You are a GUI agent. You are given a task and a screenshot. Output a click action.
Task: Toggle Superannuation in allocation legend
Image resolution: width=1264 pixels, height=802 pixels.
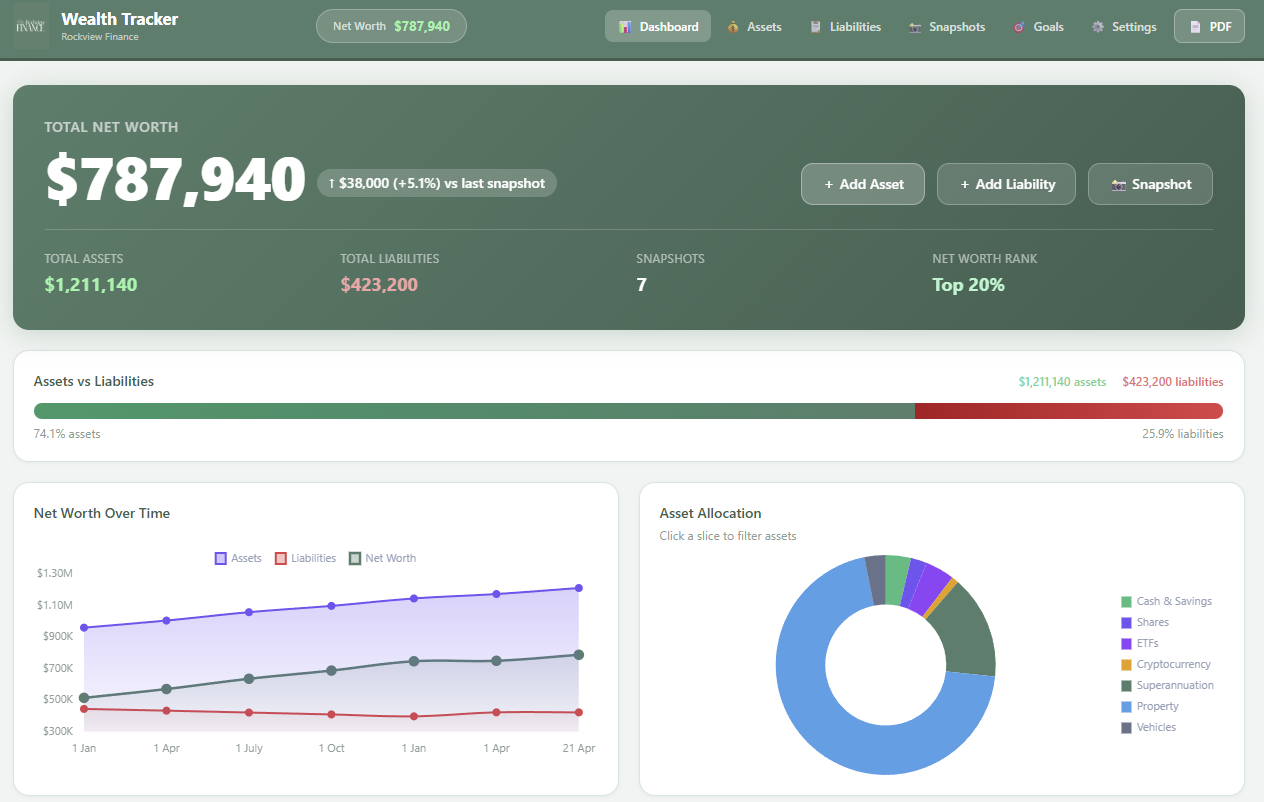click(x=1167, y=685)
